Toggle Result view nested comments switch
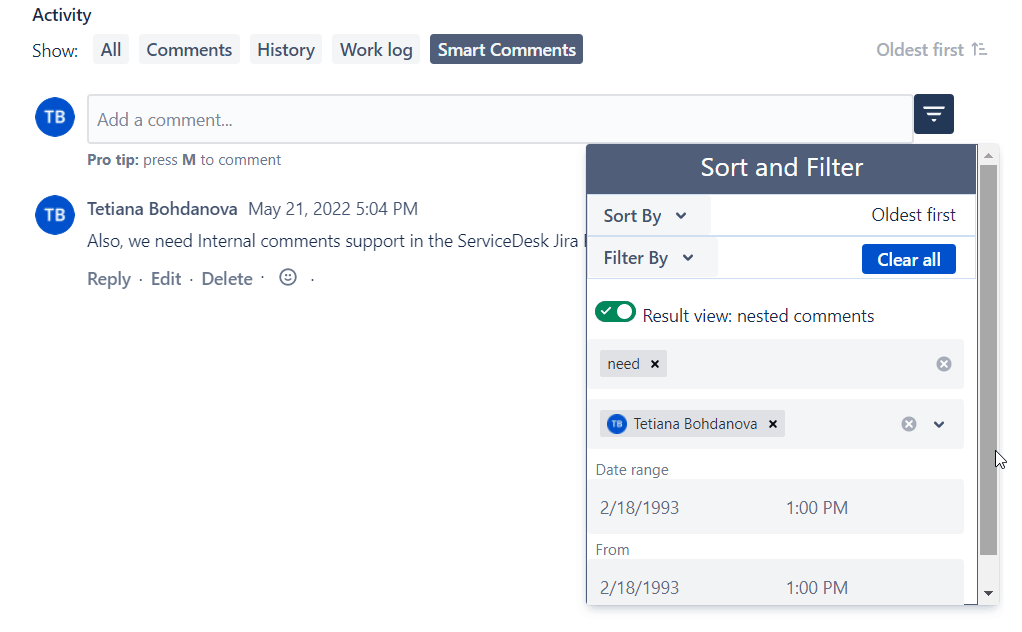1022x632 pixels. pos(615,312)
